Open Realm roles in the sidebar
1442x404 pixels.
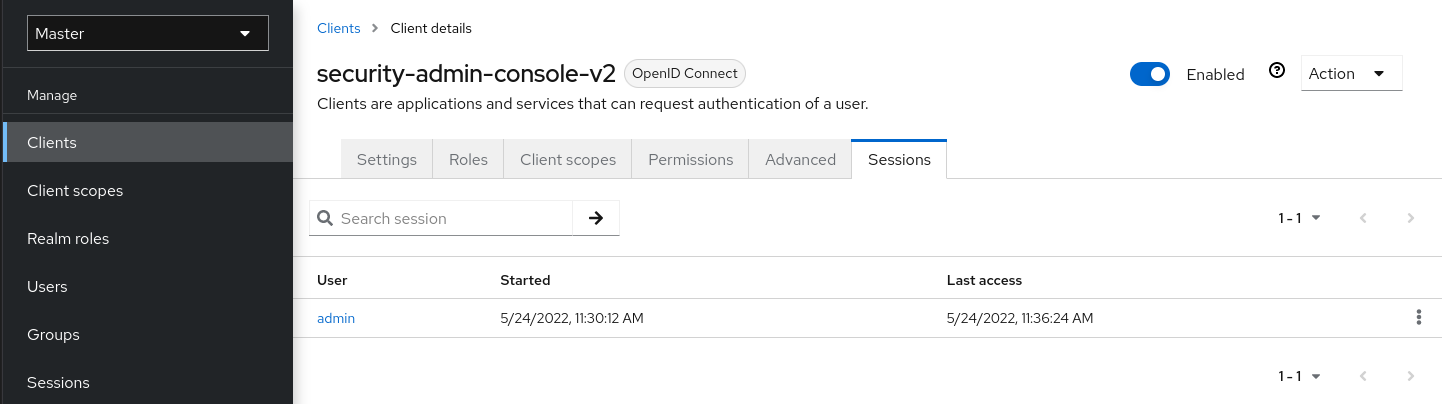68,239
